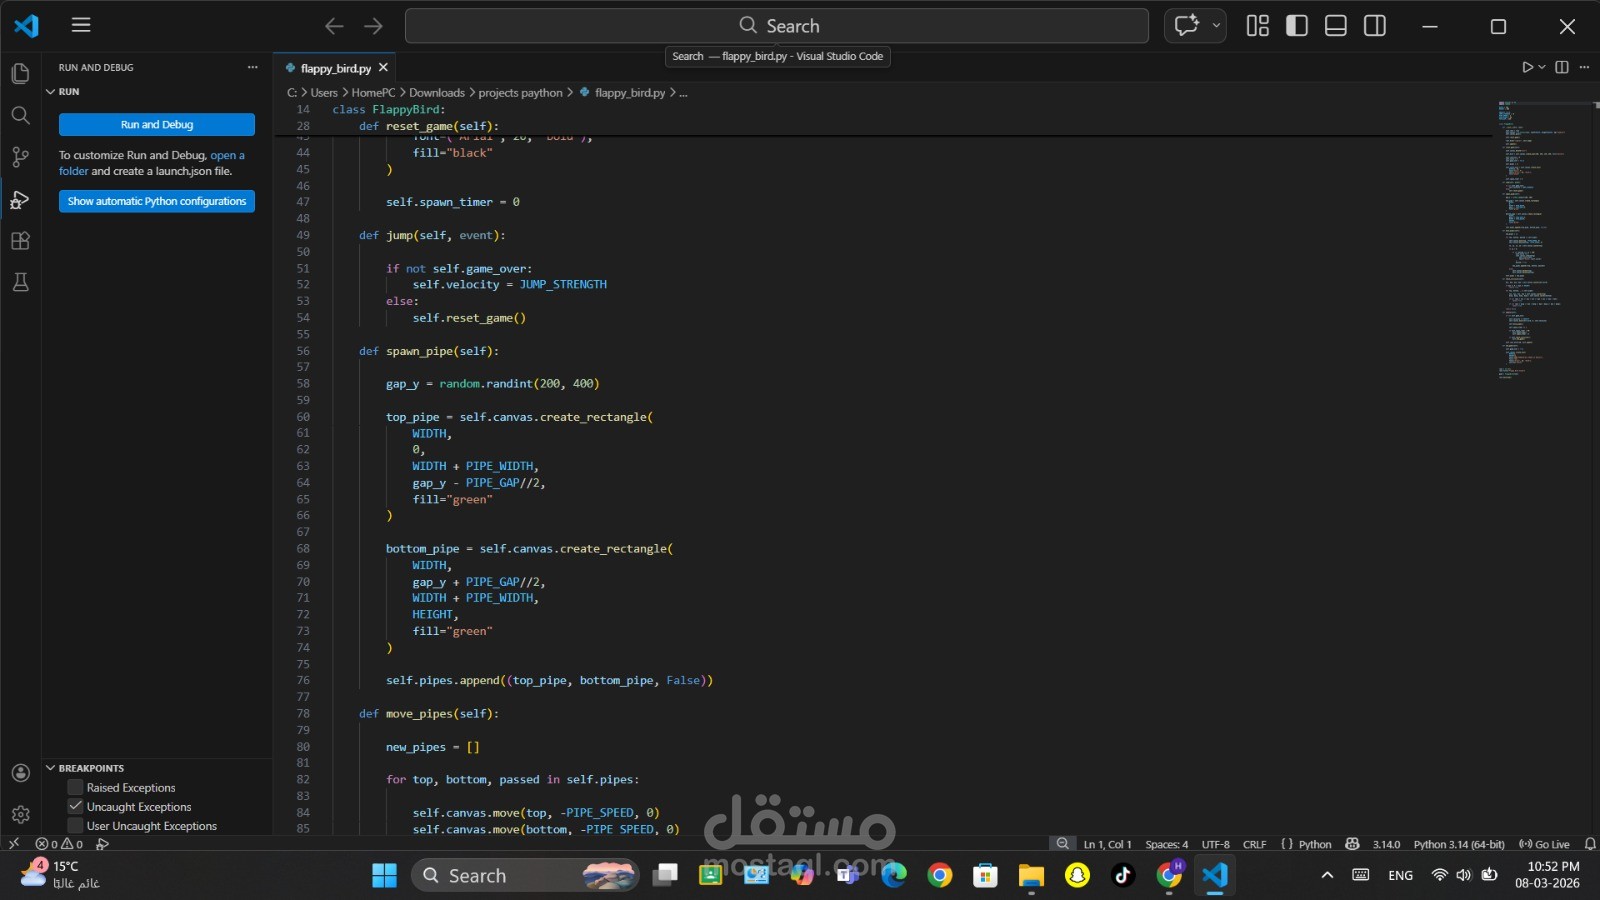Screen dimensions: 1600x900
Task: Show errors and warnings count in status bar
Action: point(59,844)
